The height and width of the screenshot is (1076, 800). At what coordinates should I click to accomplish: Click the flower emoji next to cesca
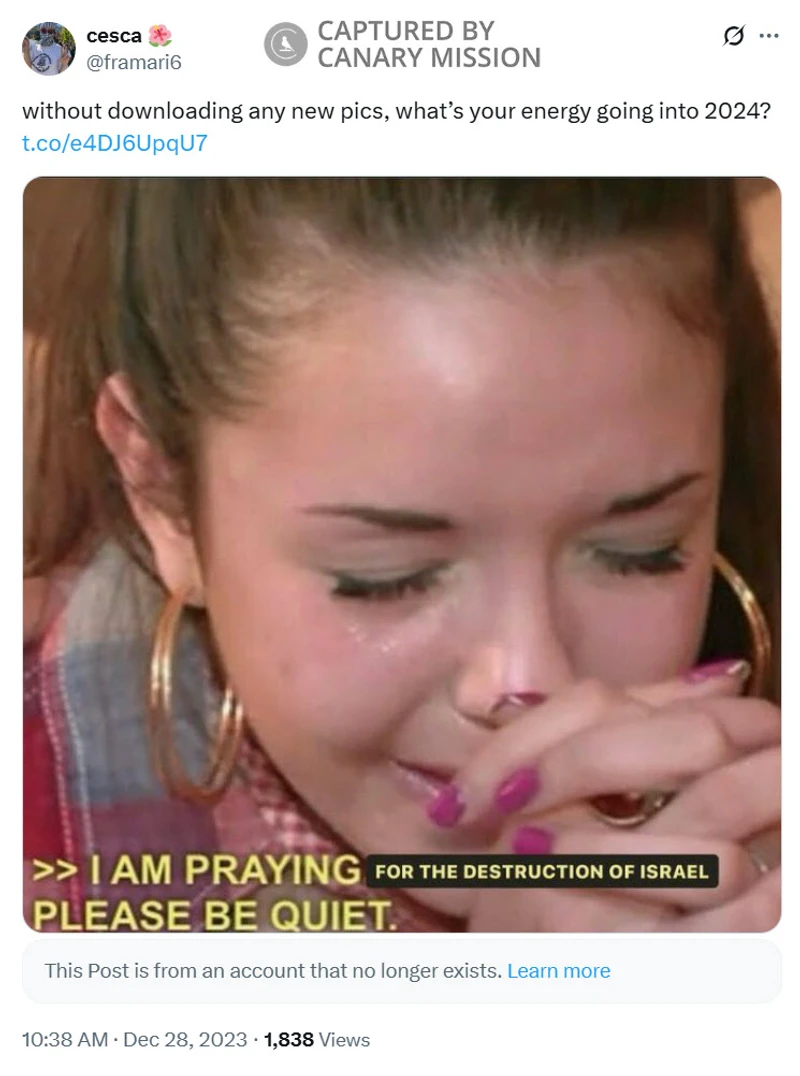point(160,35)
